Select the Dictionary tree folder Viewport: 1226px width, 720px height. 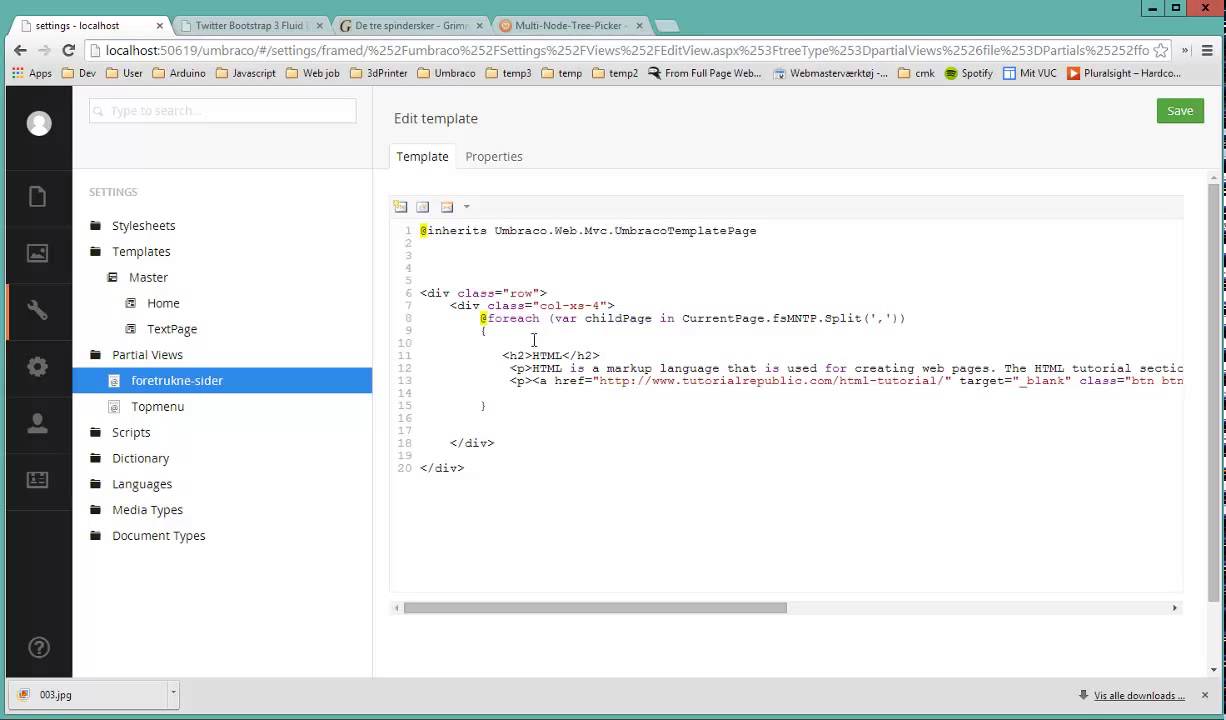[x=140, y=458]
